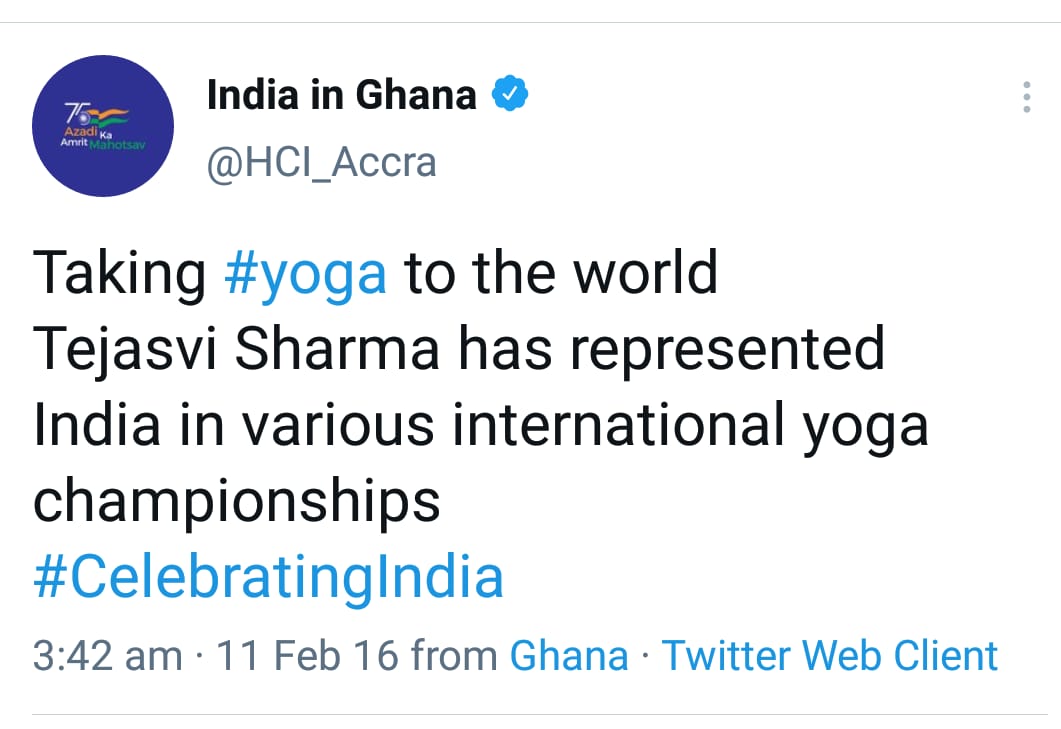Viewport: 1061px width, 729px height.
Task: Open the India in Ghana profile avatar
Action: pos(103,126)
